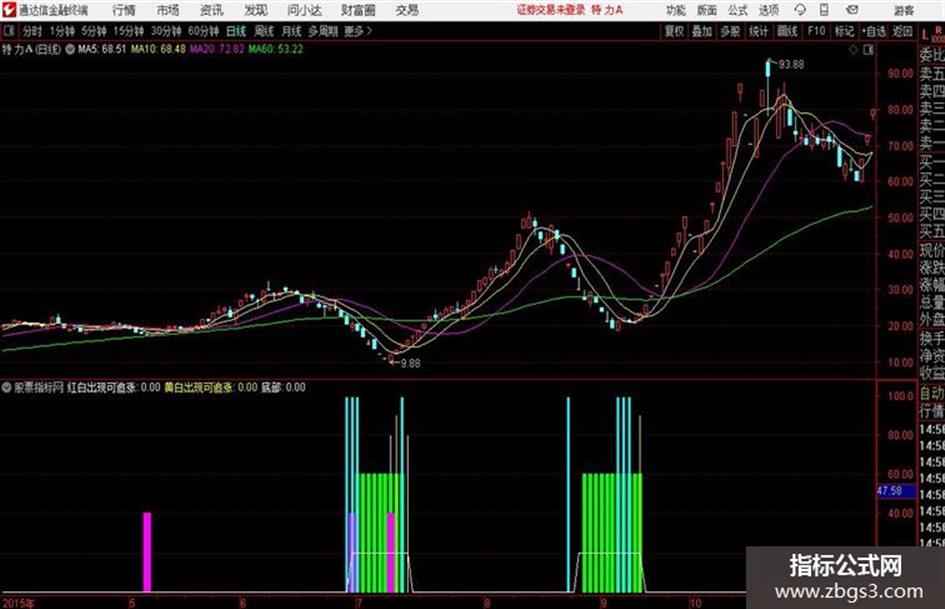Viewport: 945px width, 609px height.
Task: Click the 复权 toolbar button
Action: [674, 31]
